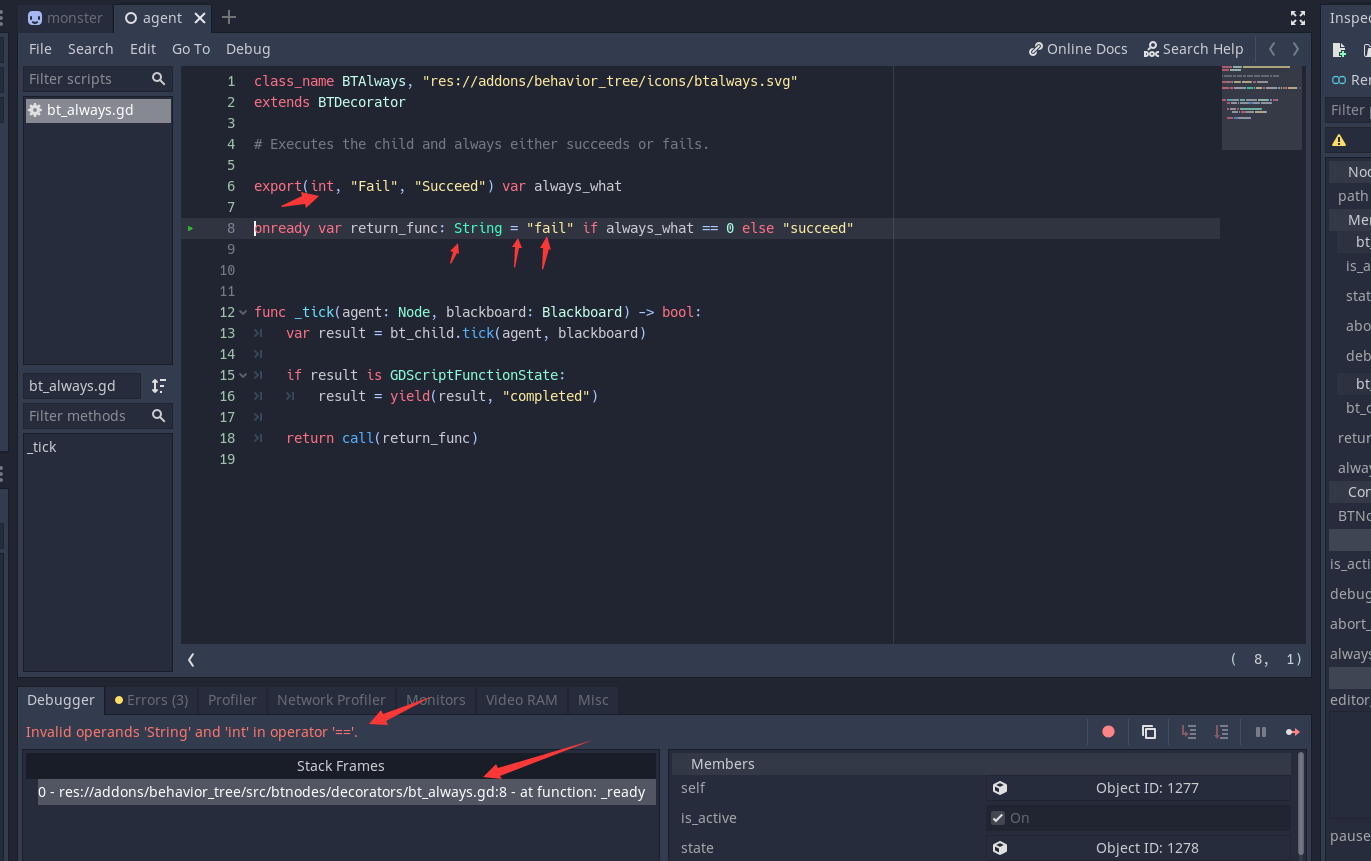Click the members list scrollbar
Image resolution: width=1371 pixels, height=861 pixels.
tap(1300, 805)
